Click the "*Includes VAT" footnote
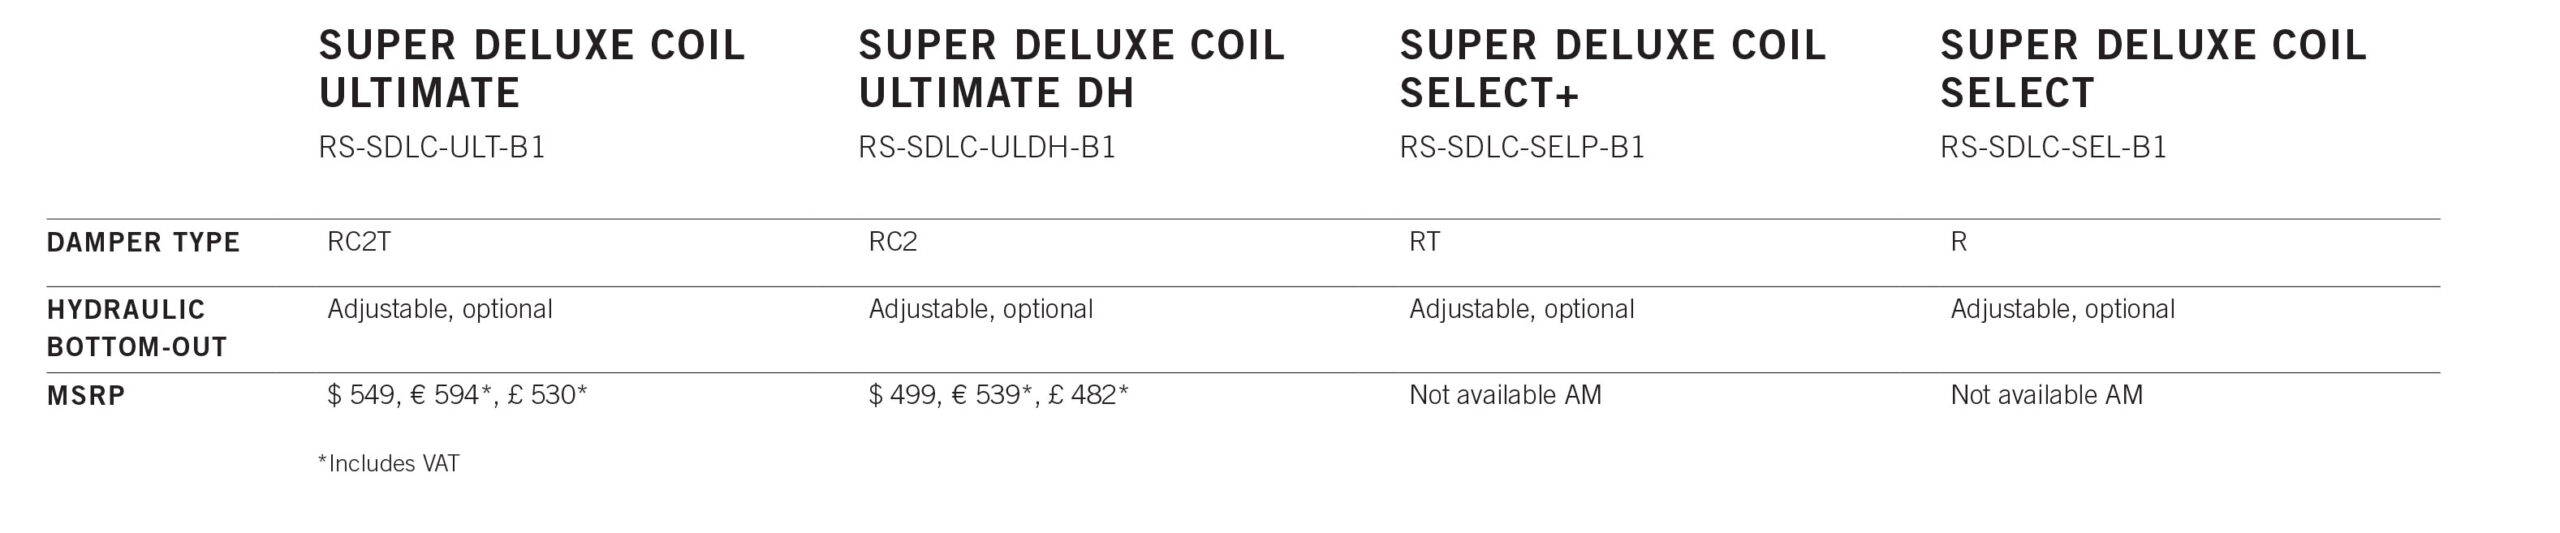The width and height of the screenshot is (2560, 533). pos(388,464)
